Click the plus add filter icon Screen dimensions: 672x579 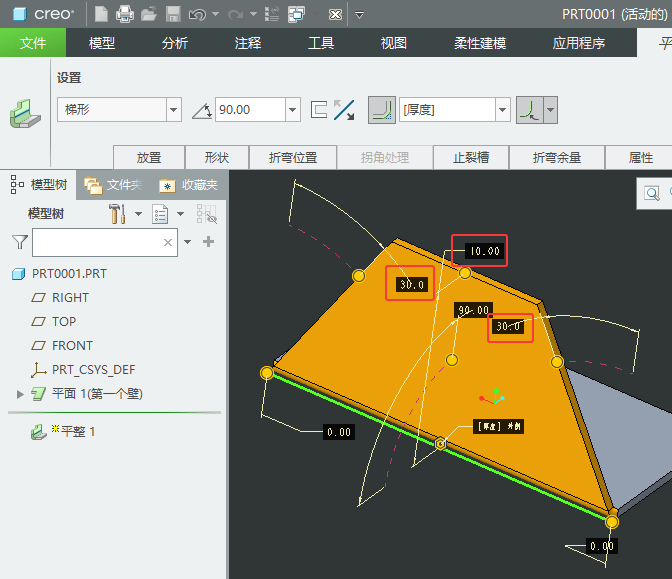point(208,242)
